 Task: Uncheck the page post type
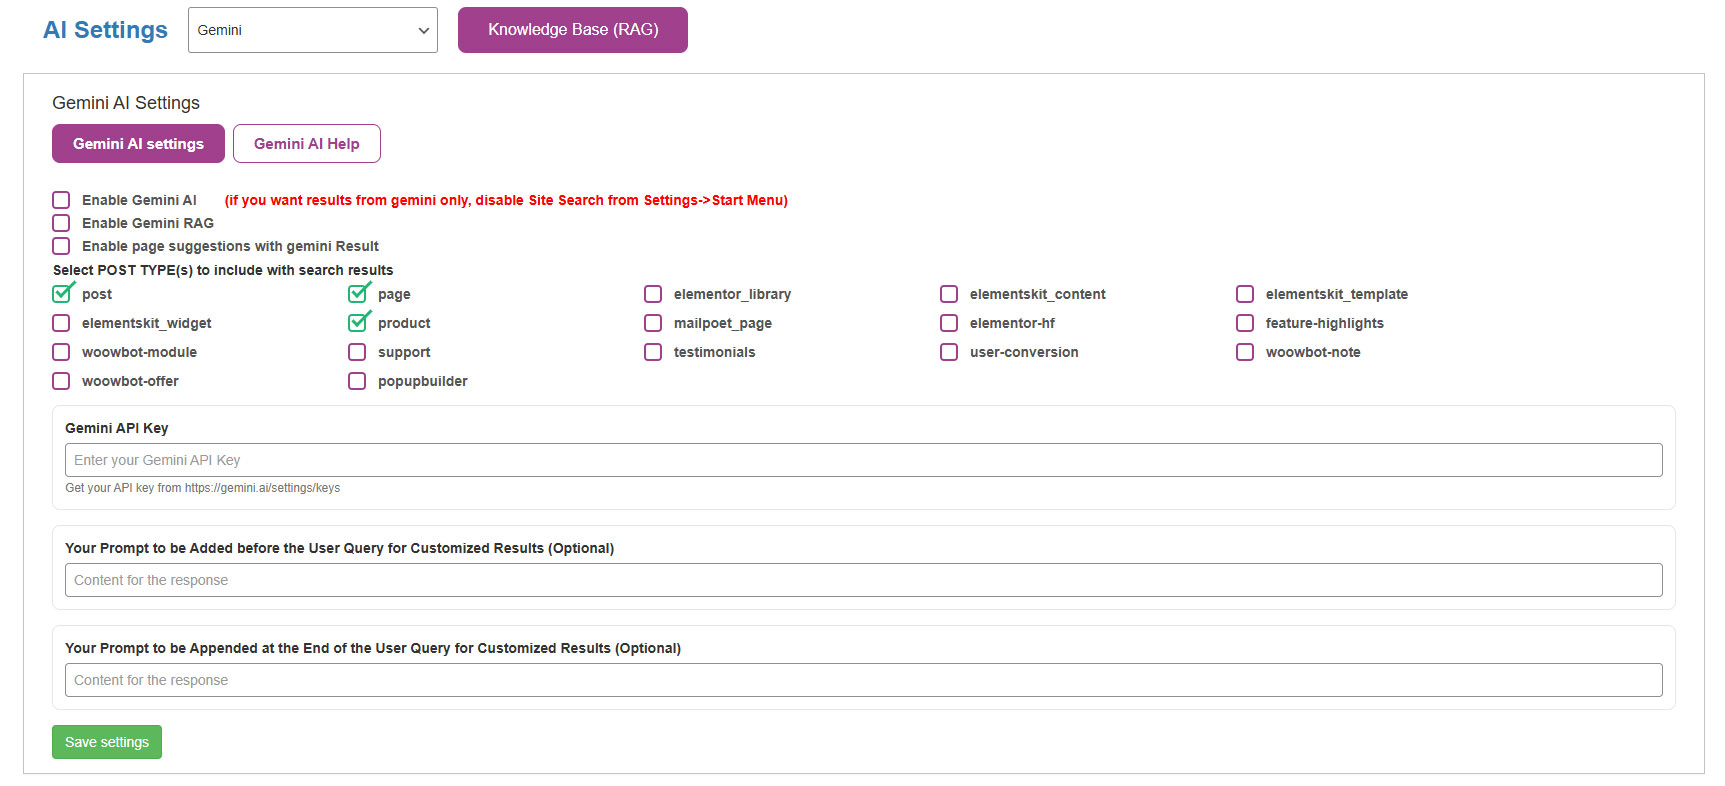click(x=358, y=294)
